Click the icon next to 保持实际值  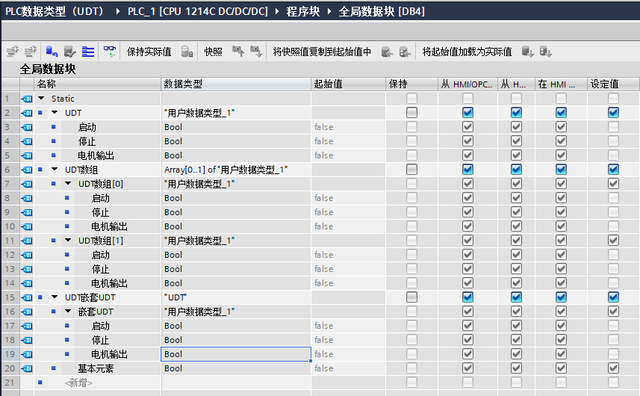click(x=187, y=52)
